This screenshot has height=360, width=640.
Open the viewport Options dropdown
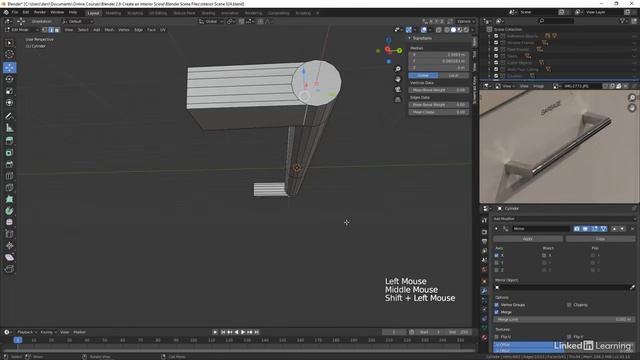pyautogui.click(x=466, y=21)
